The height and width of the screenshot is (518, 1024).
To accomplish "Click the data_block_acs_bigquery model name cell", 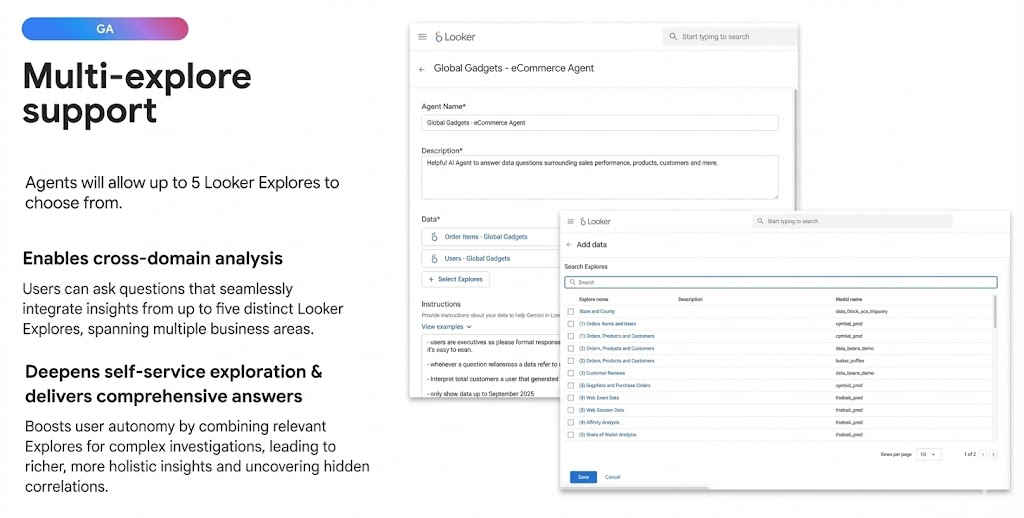I will click(x=861, y=312).
